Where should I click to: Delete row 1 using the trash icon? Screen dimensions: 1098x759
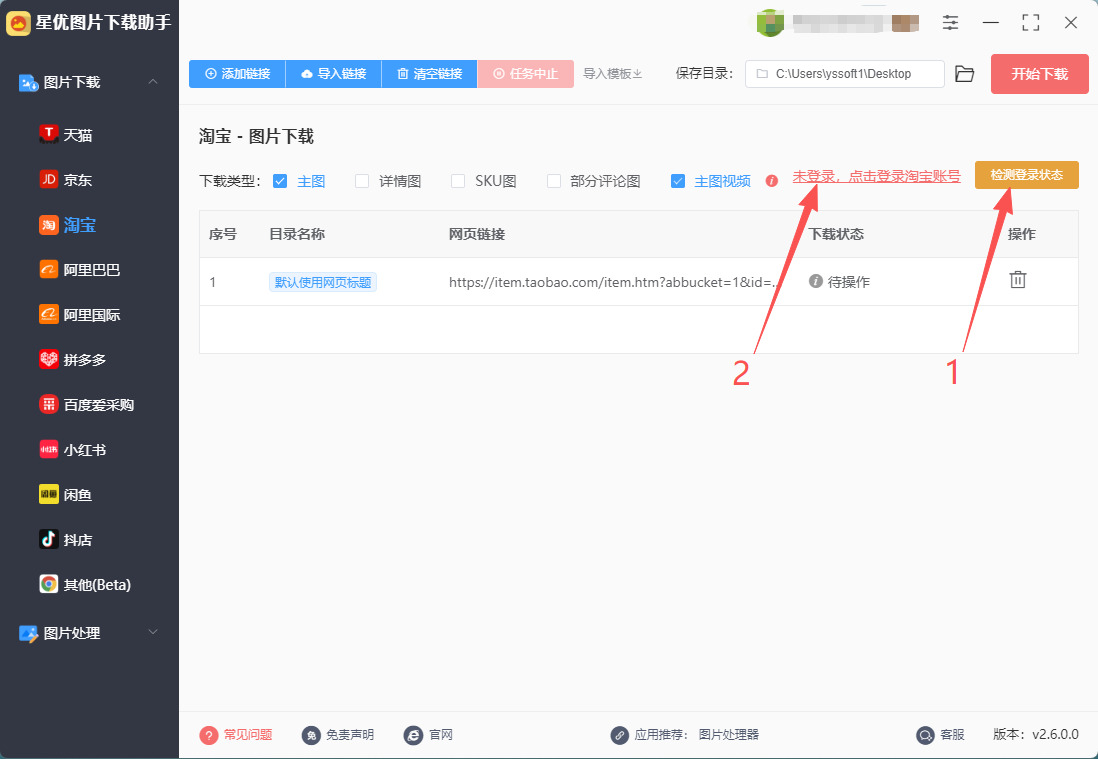click(1017, 279)
